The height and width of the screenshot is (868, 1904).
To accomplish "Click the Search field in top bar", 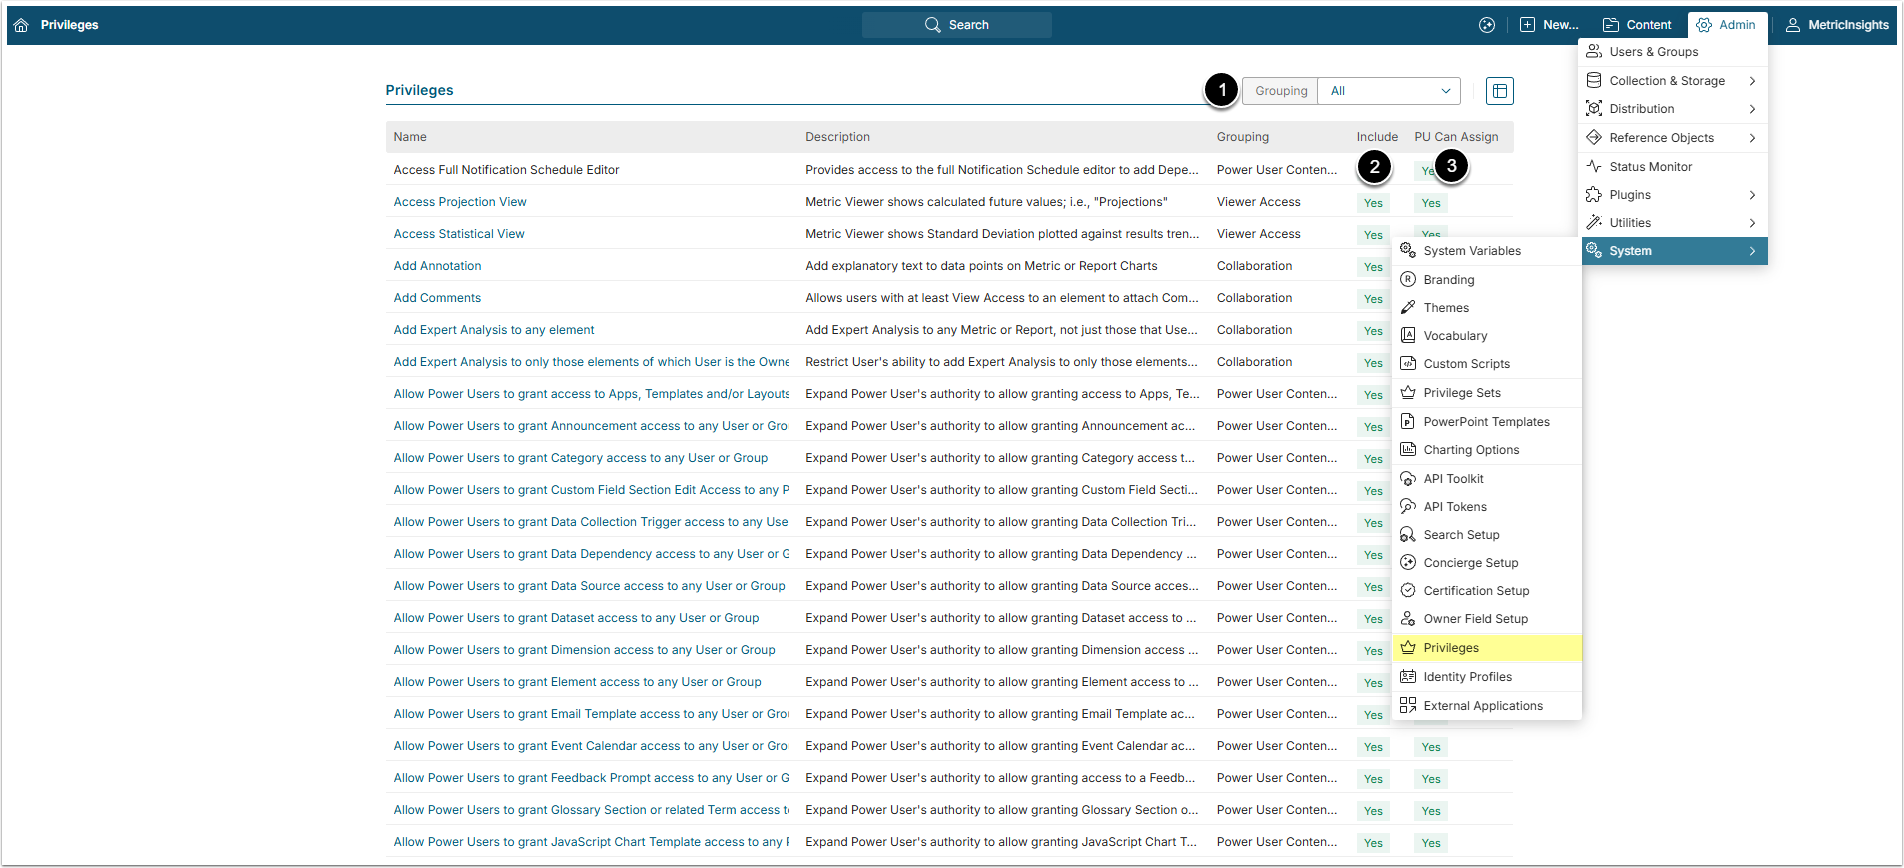I will 956,25.
